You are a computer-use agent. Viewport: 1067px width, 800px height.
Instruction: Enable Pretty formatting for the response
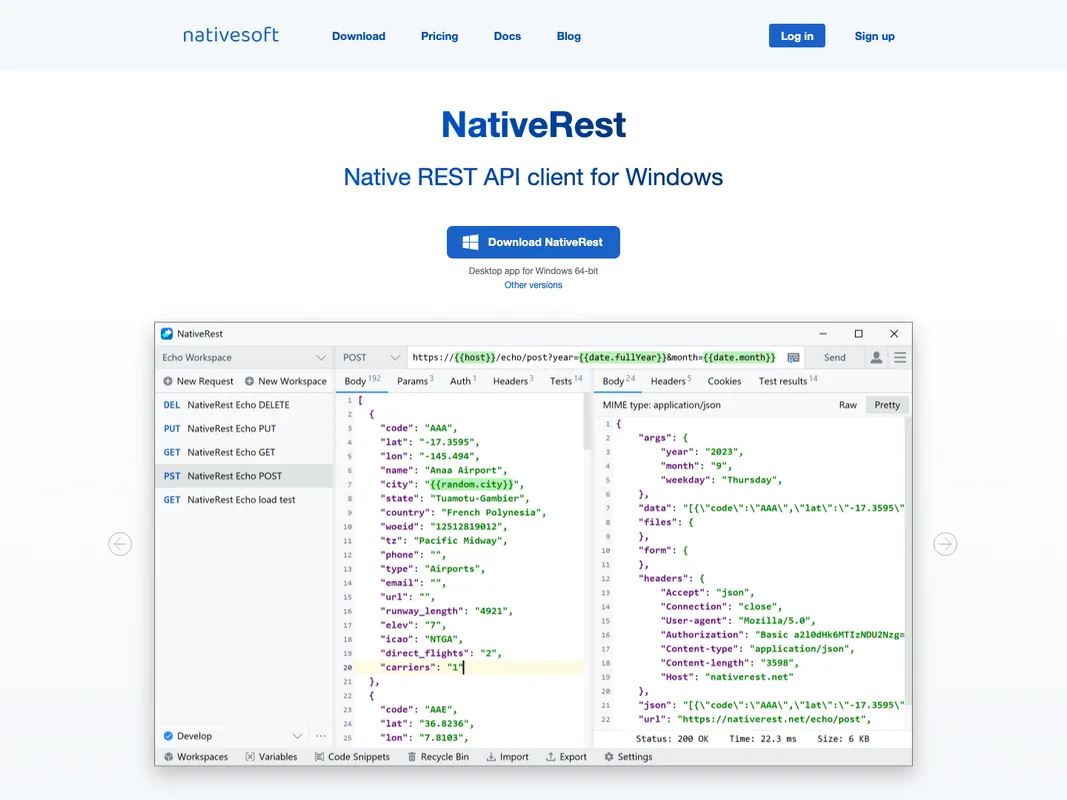tap(887, 405)
